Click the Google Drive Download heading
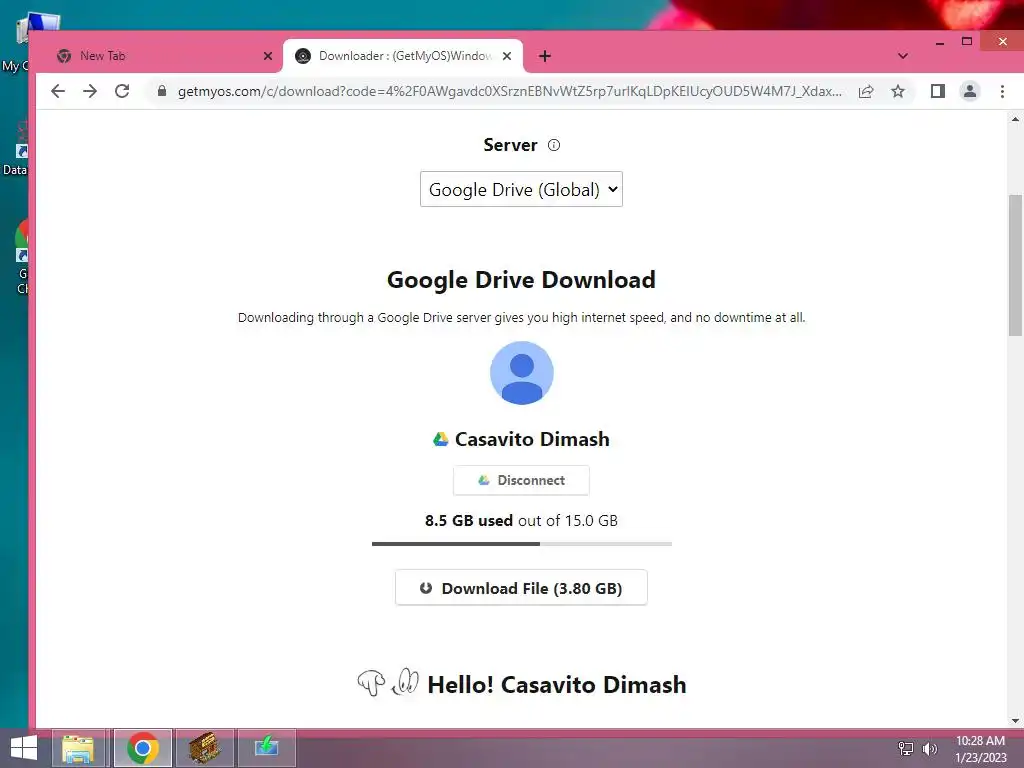This screenshot has width=1024, height=768. point(521,280)
